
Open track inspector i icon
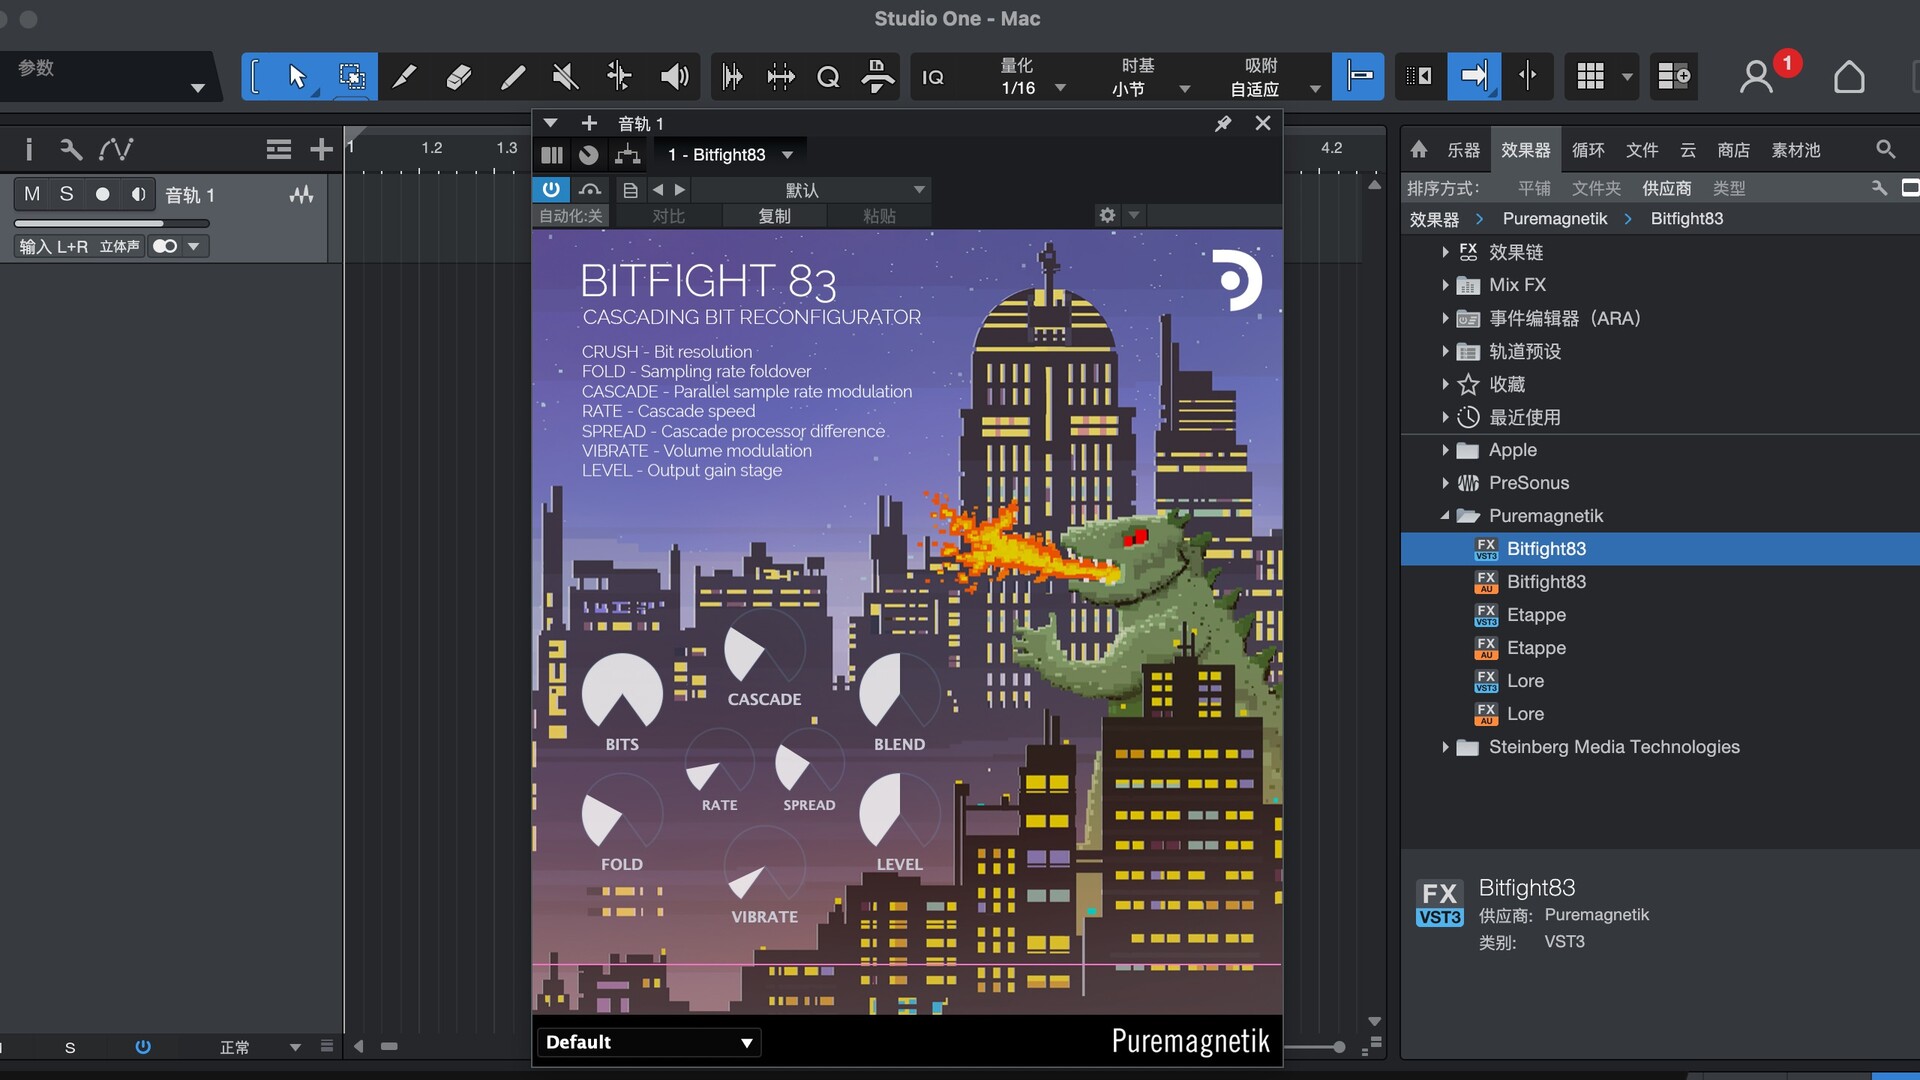[29, 150]
